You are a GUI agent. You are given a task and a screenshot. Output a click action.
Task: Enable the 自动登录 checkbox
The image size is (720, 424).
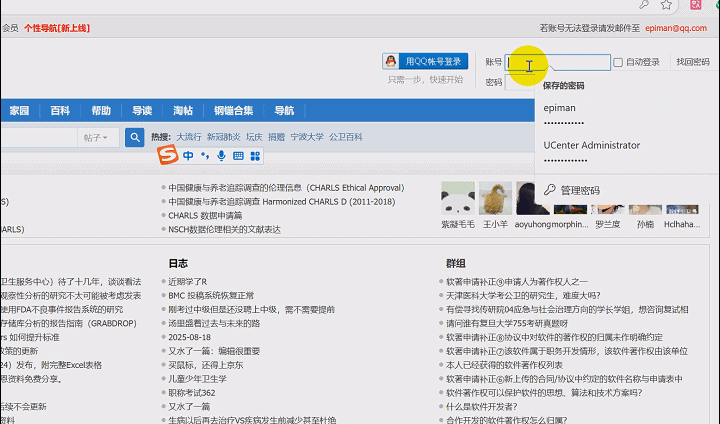point(618,62)
